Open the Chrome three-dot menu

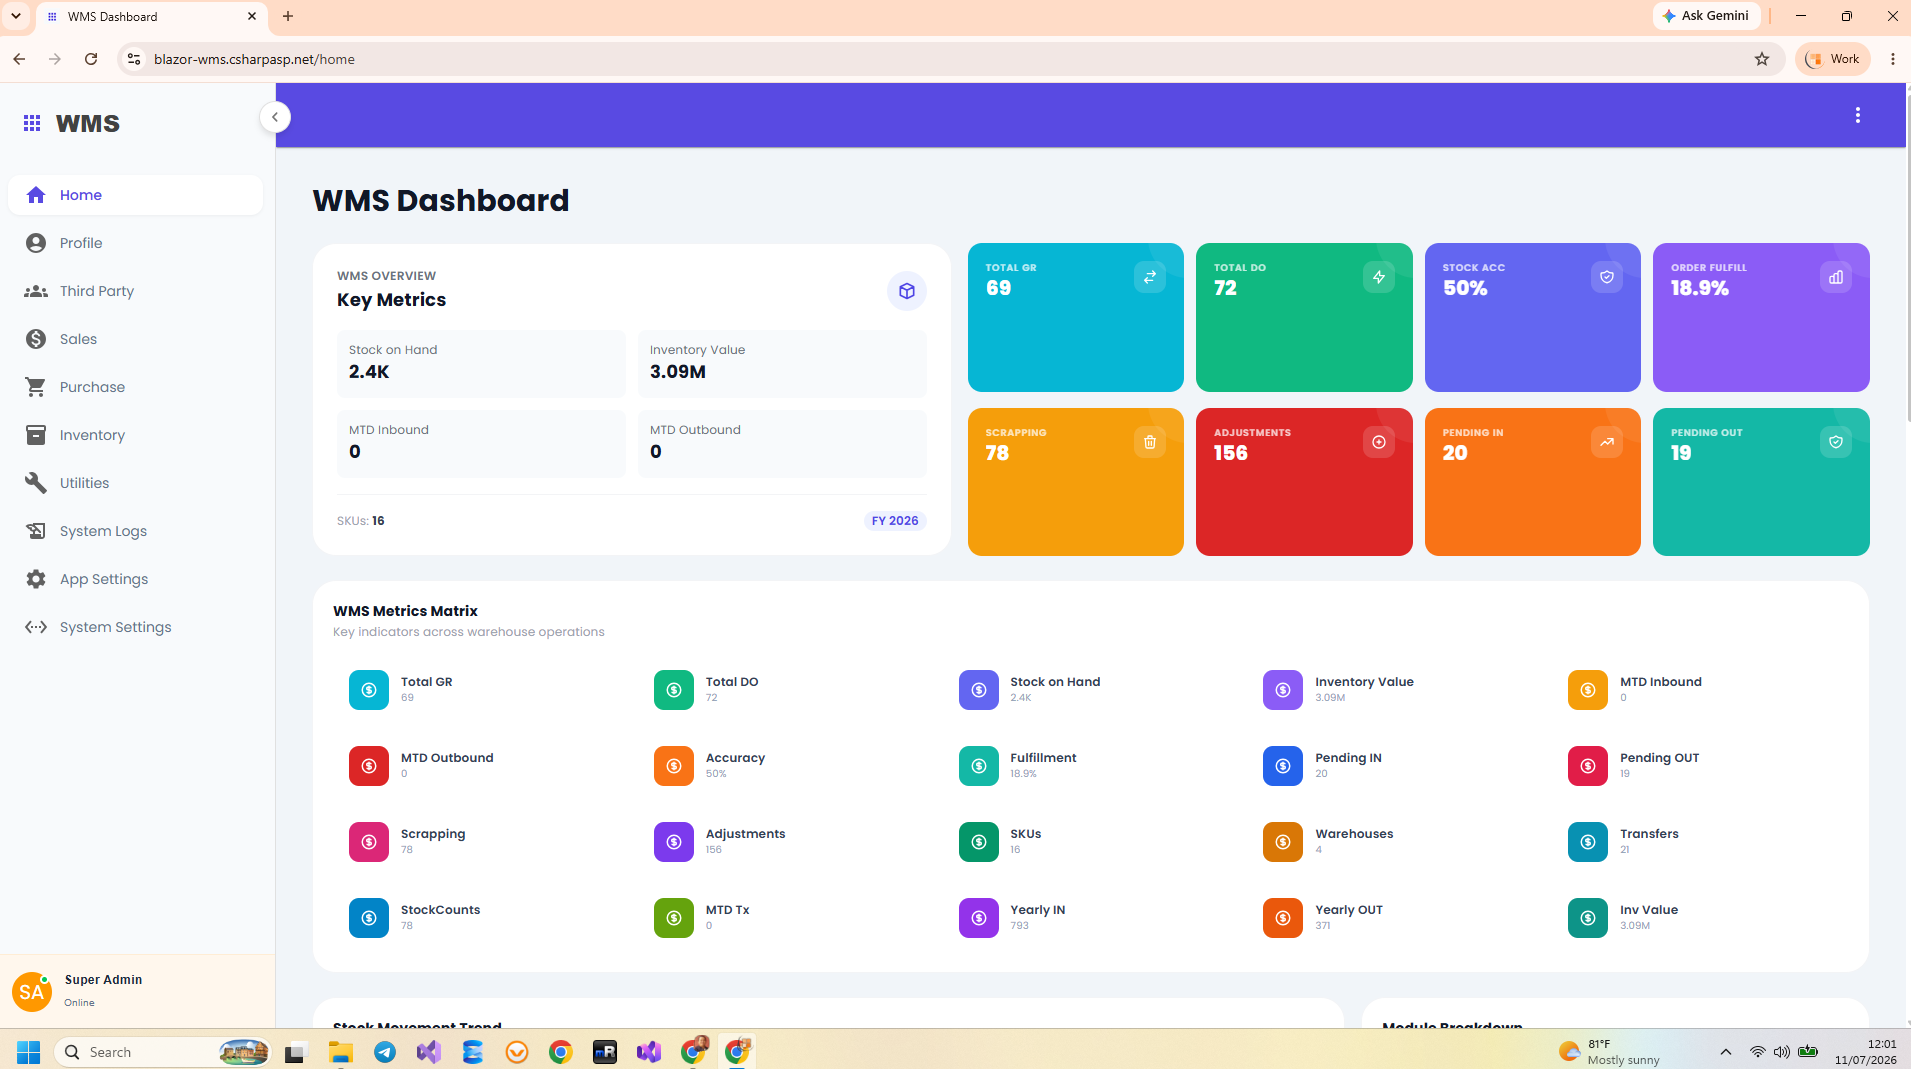[1892, 59]
